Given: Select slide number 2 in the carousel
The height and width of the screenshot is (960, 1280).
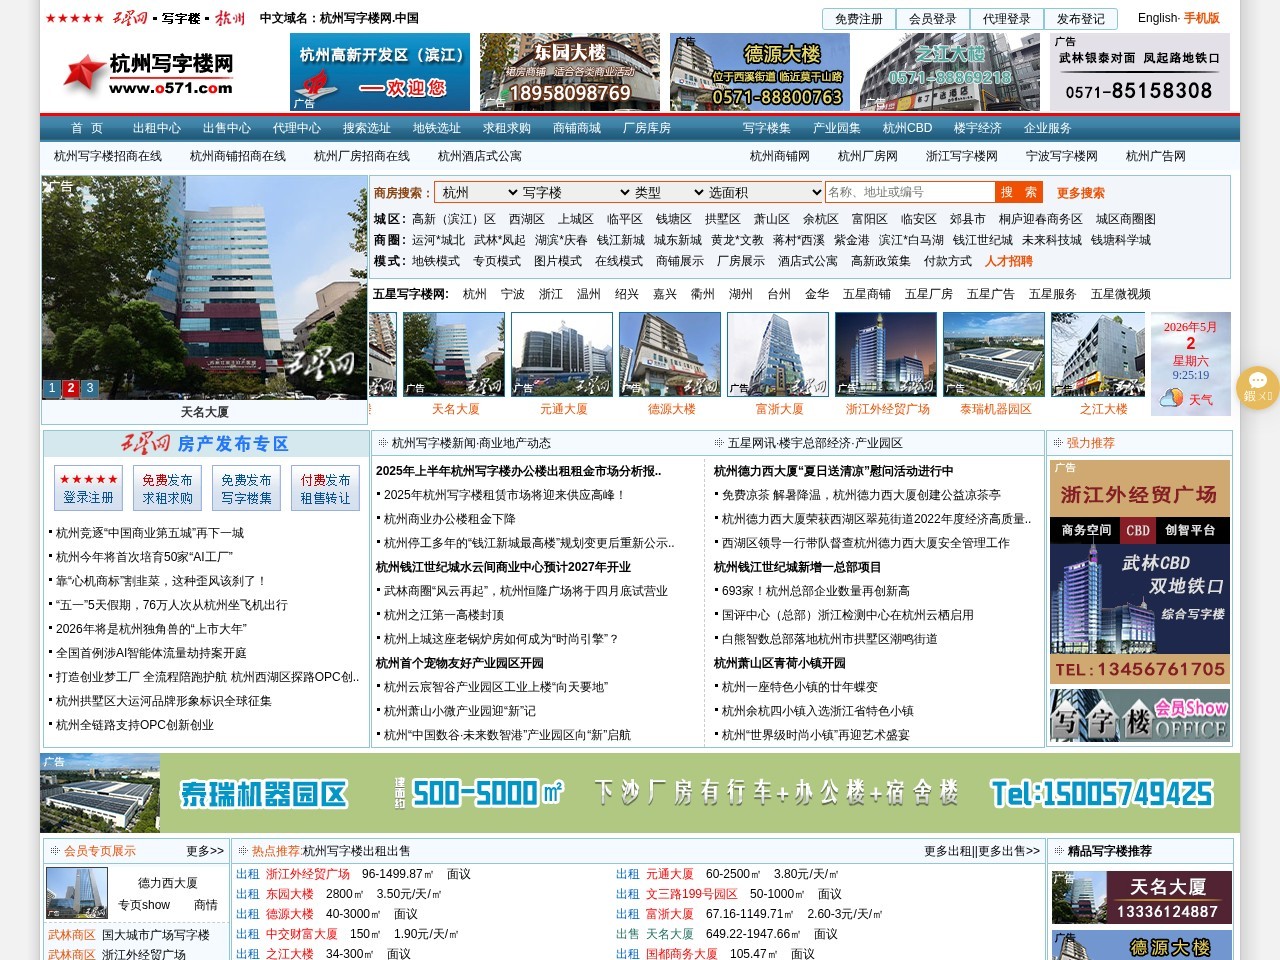Looking at the screenshot, I should (71, 388).
